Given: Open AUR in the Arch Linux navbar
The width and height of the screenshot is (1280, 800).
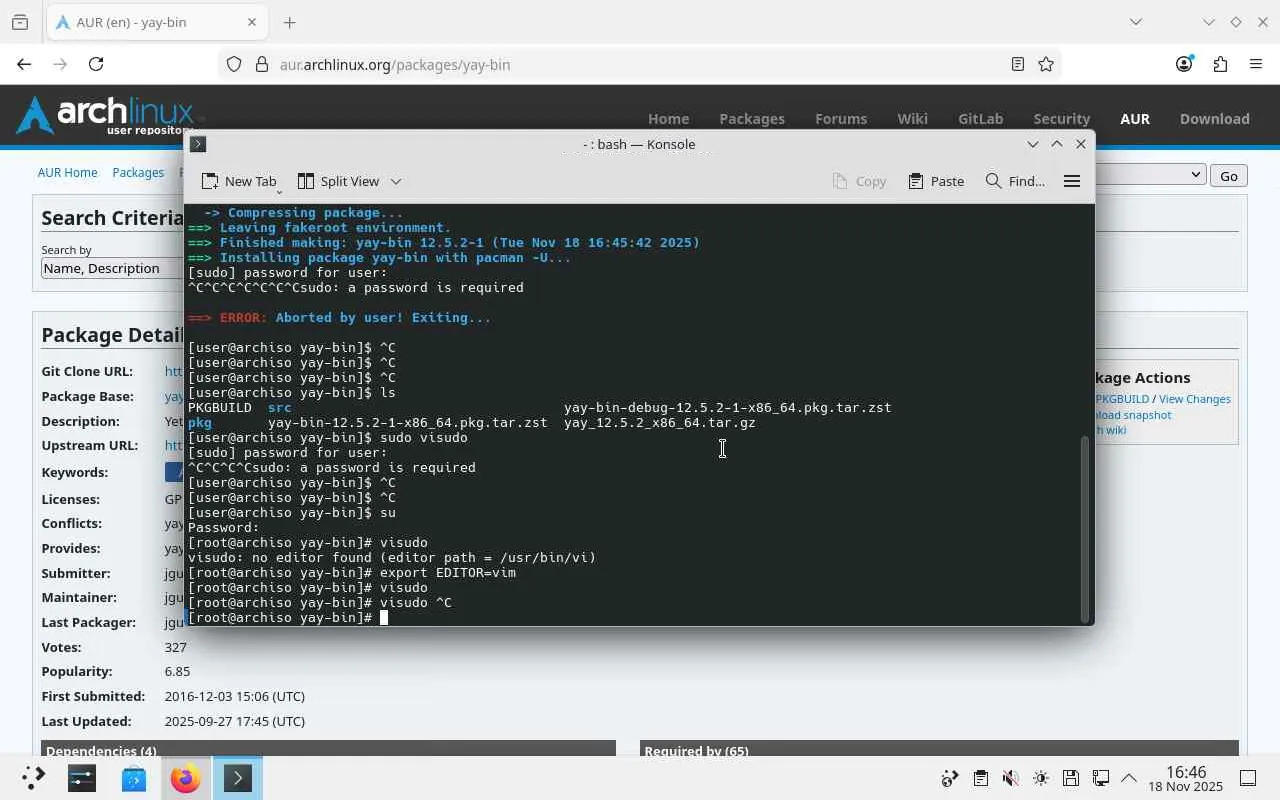Looking at the screenshot, I should pyautogui.click(x=1135, y=118).
